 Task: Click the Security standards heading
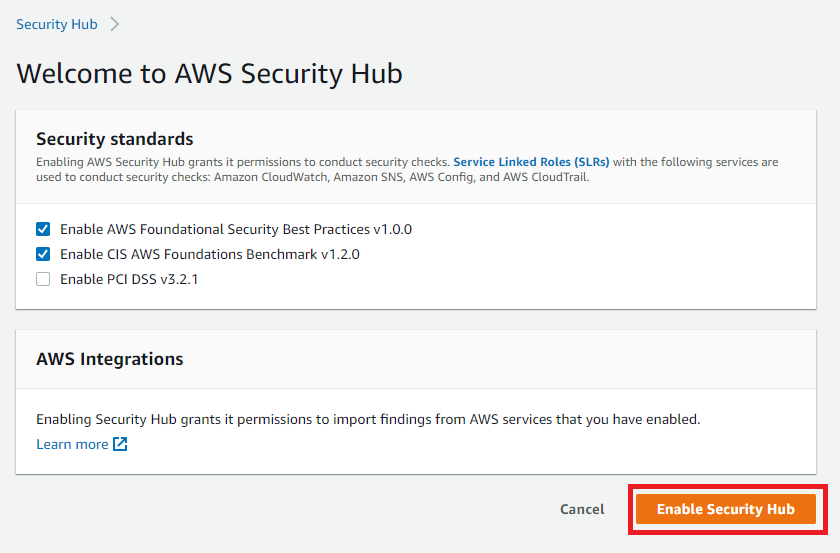point(115,139)
